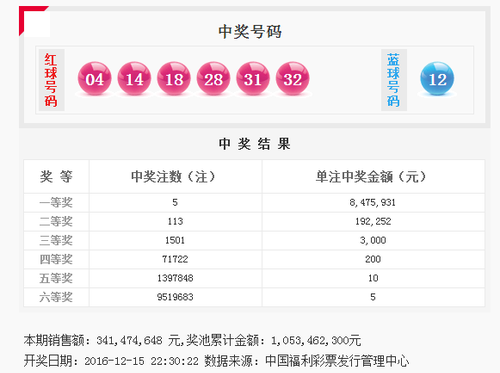Click the 中国福利彩票发行管理中心 source text

pyautogui.click(x=337, y=361)
